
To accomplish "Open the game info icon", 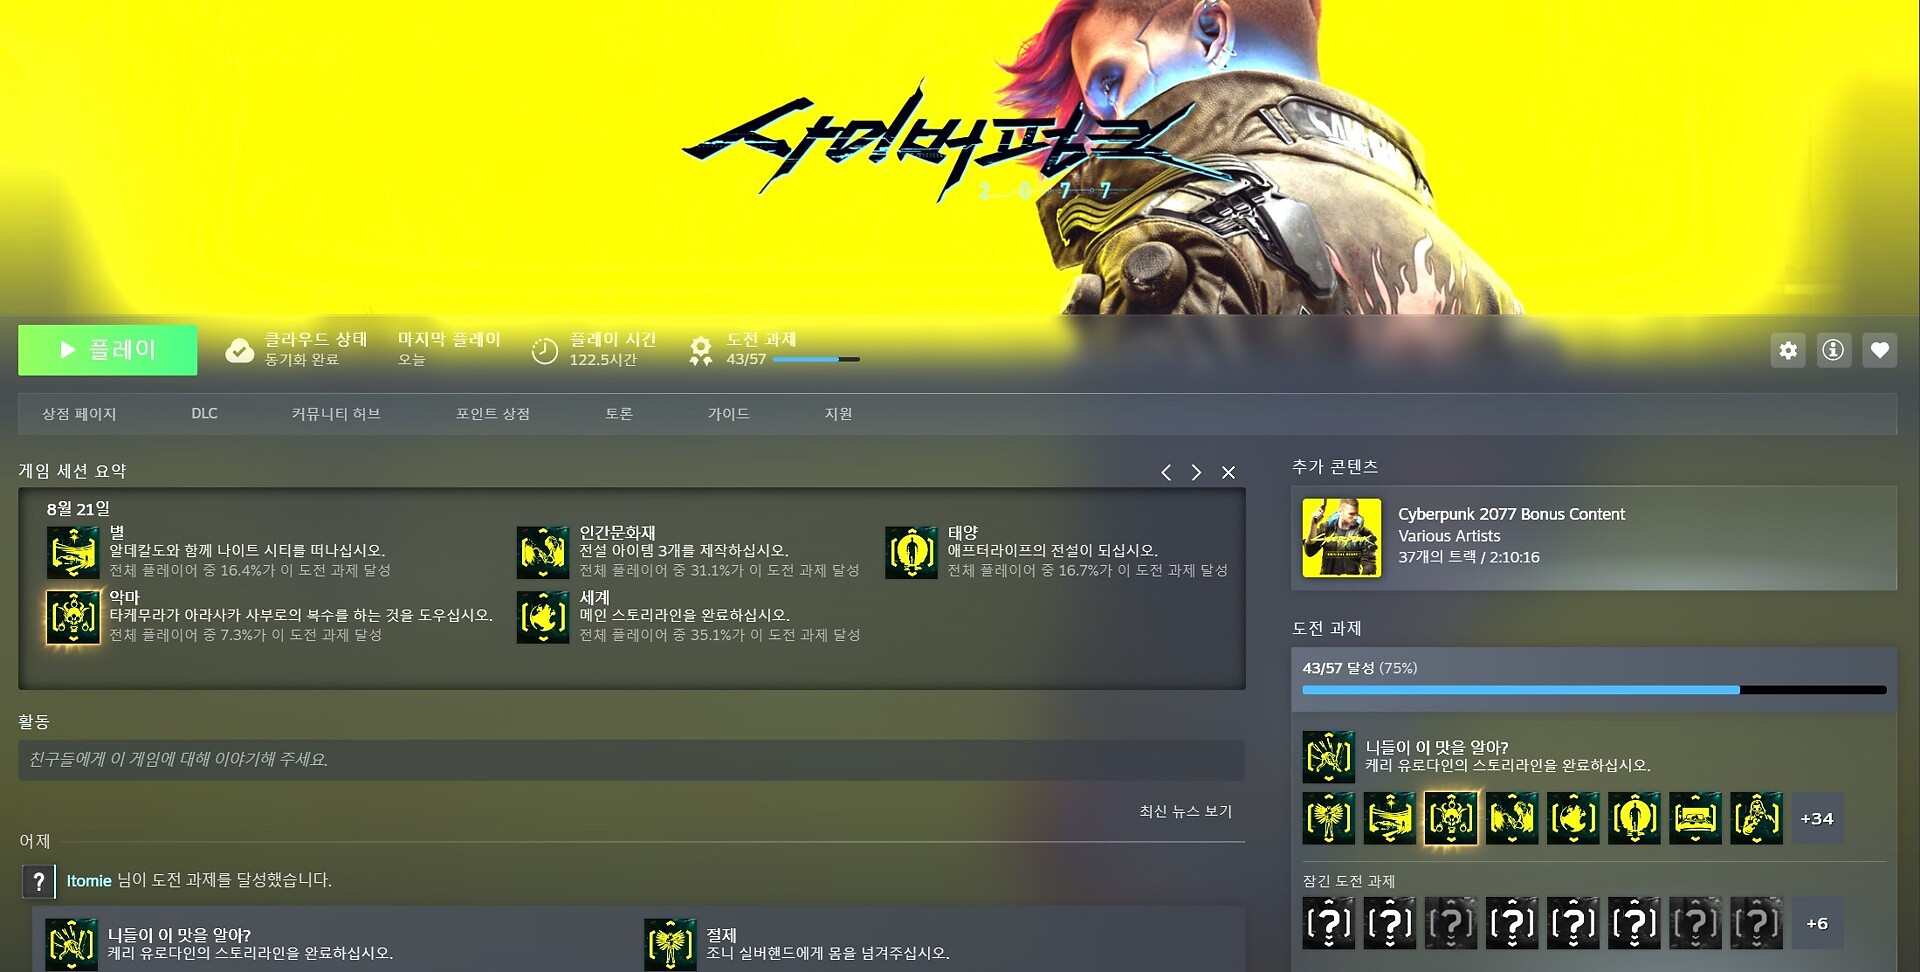I will [x=1833, y=350].
